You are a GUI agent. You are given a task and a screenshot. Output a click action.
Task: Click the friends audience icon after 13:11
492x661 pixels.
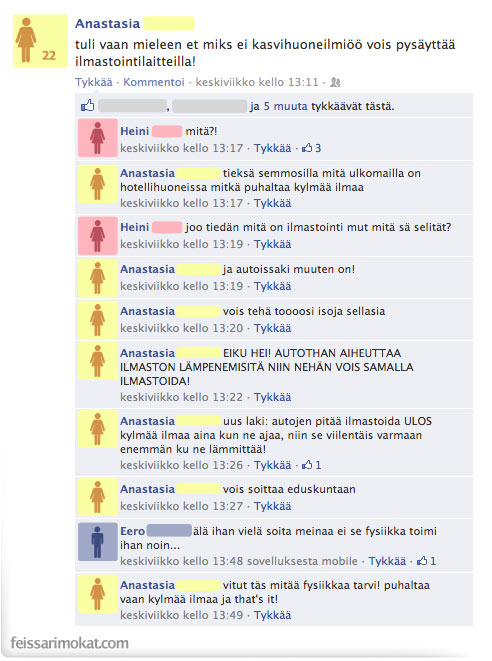click(x=335, y=82)
